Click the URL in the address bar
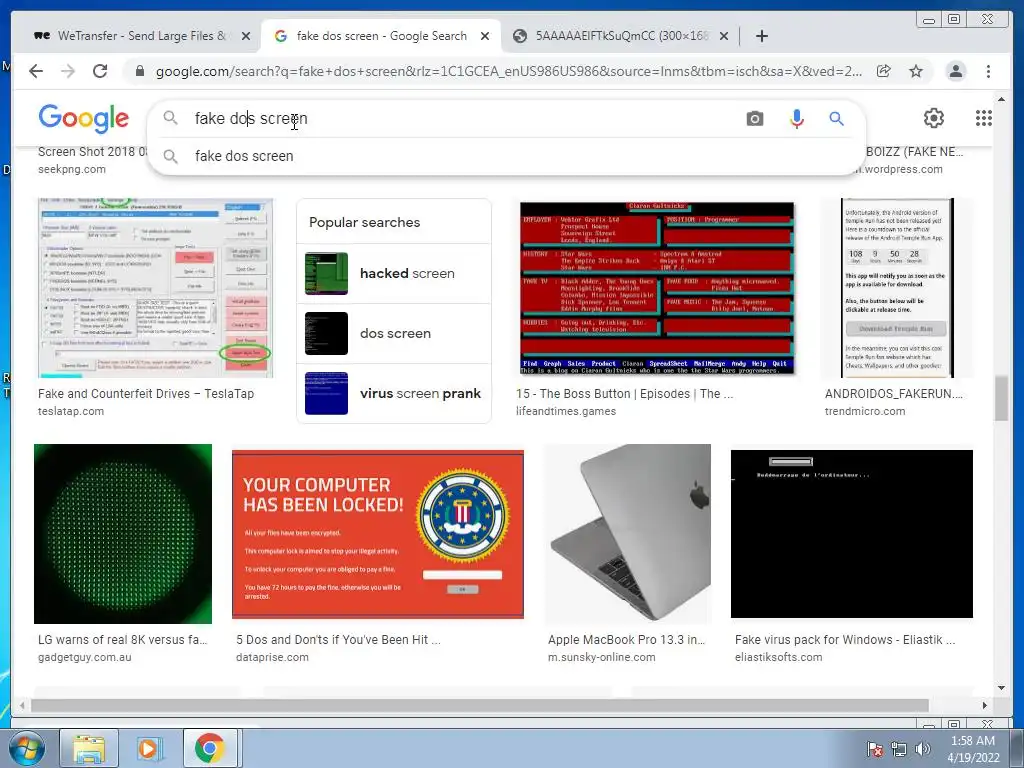This screenshot has height=768, width=1024. (x=509, y=71)
